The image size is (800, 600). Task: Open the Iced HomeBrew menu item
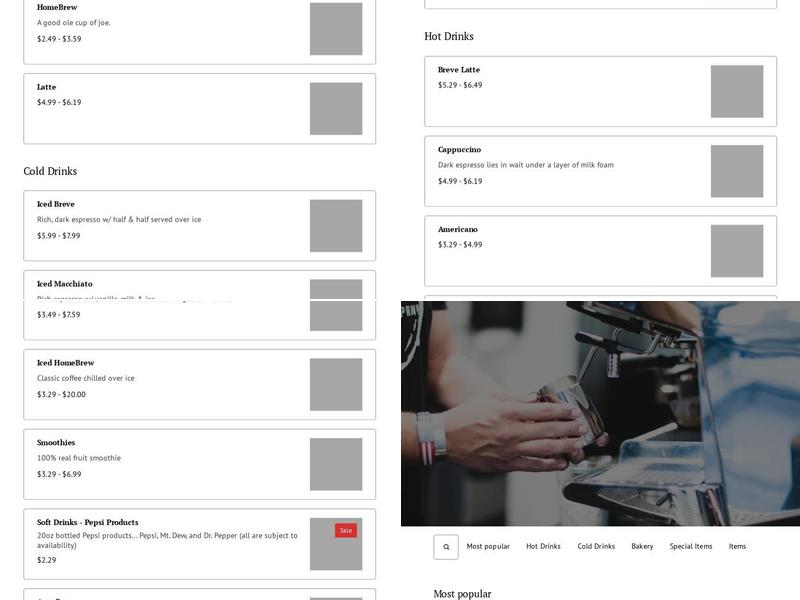(65, 363)
